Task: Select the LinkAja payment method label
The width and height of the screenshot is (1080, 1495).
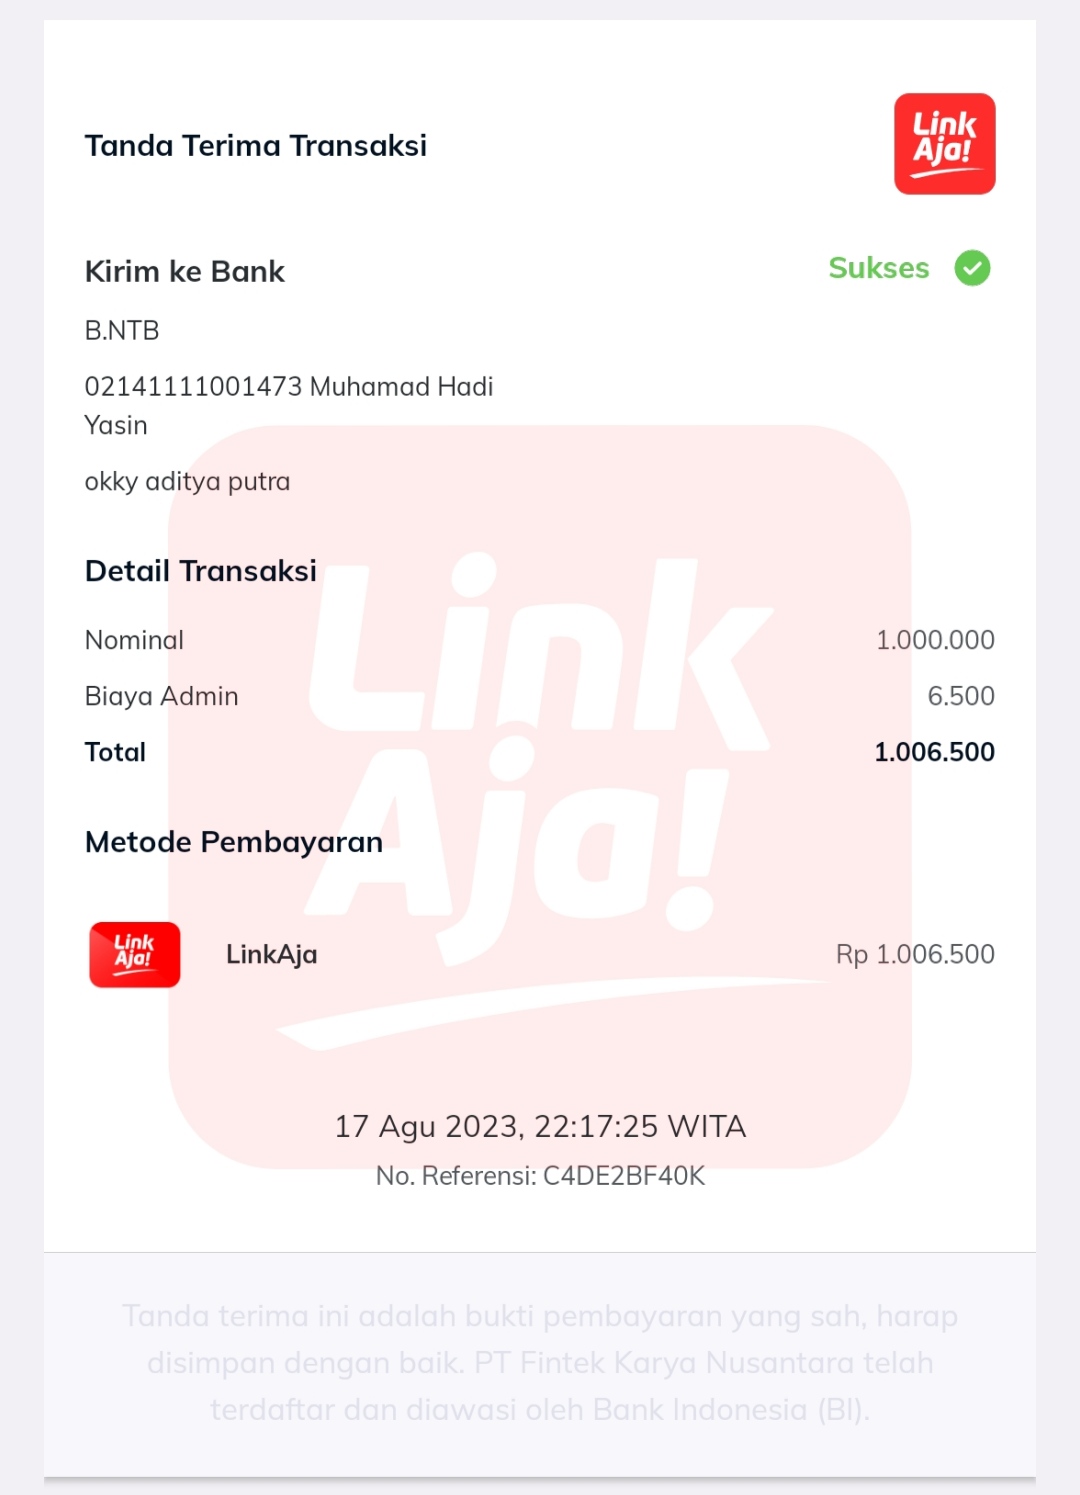Action: pos(272,955)
